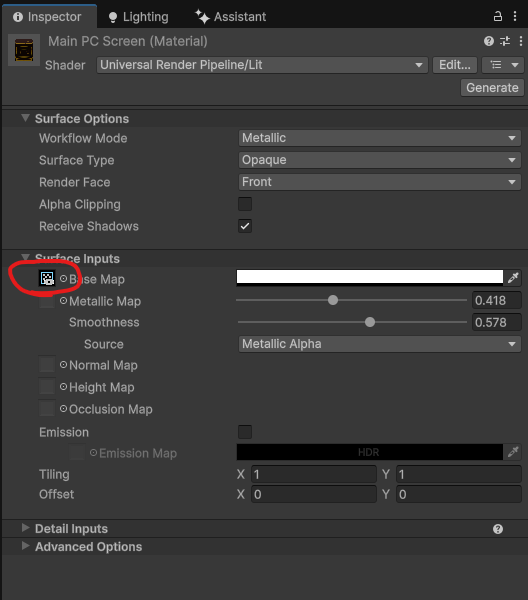The image size is (528, 600).
Task: Open Detail Inputs help icon
Action: [498, 529]
